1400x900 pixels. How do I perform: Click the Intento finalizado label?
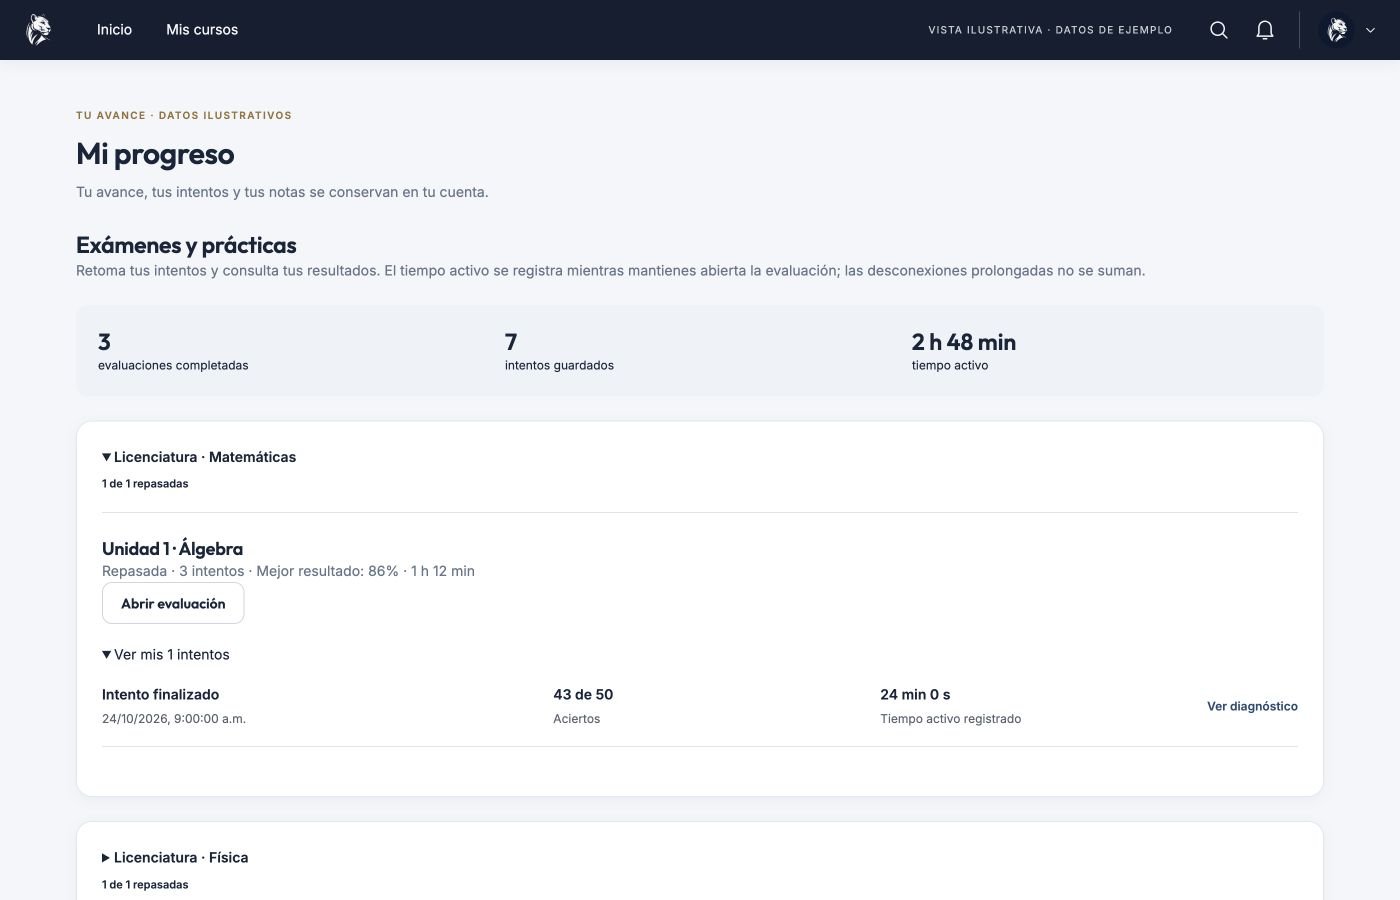[x=160, y=694]
